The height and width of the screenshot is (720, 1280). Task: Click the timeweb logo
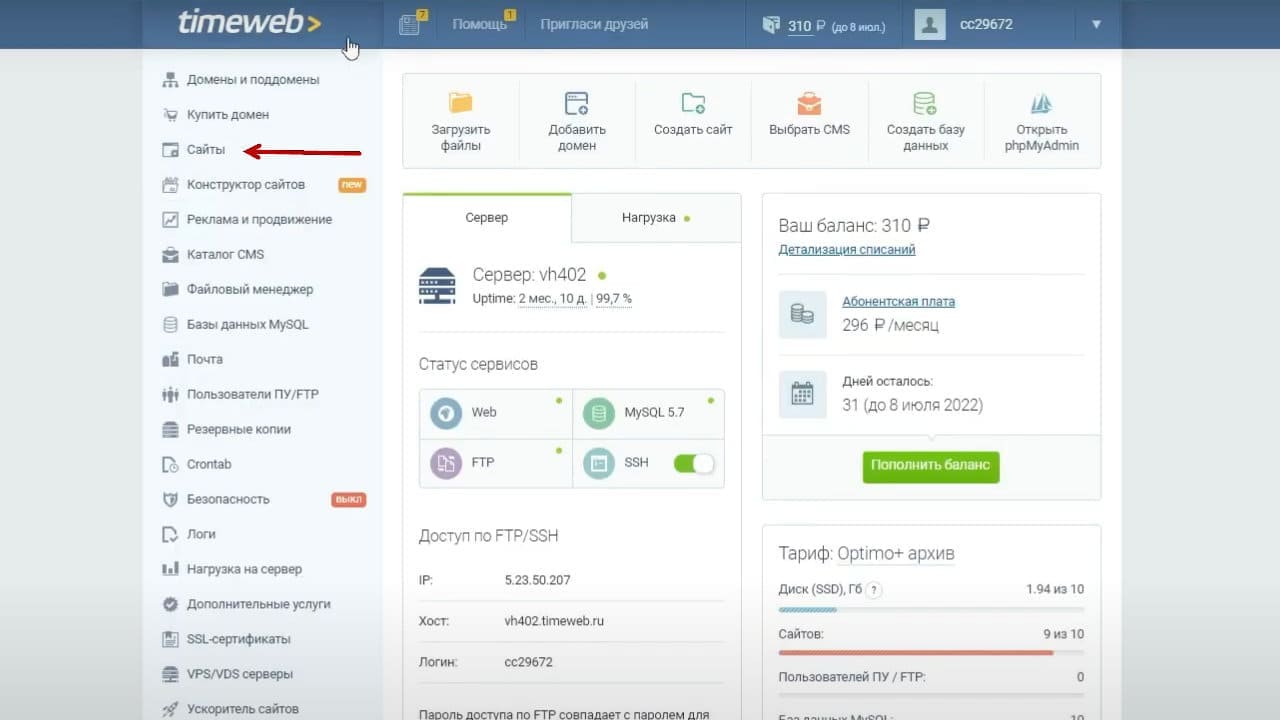[x=250, y=23]
